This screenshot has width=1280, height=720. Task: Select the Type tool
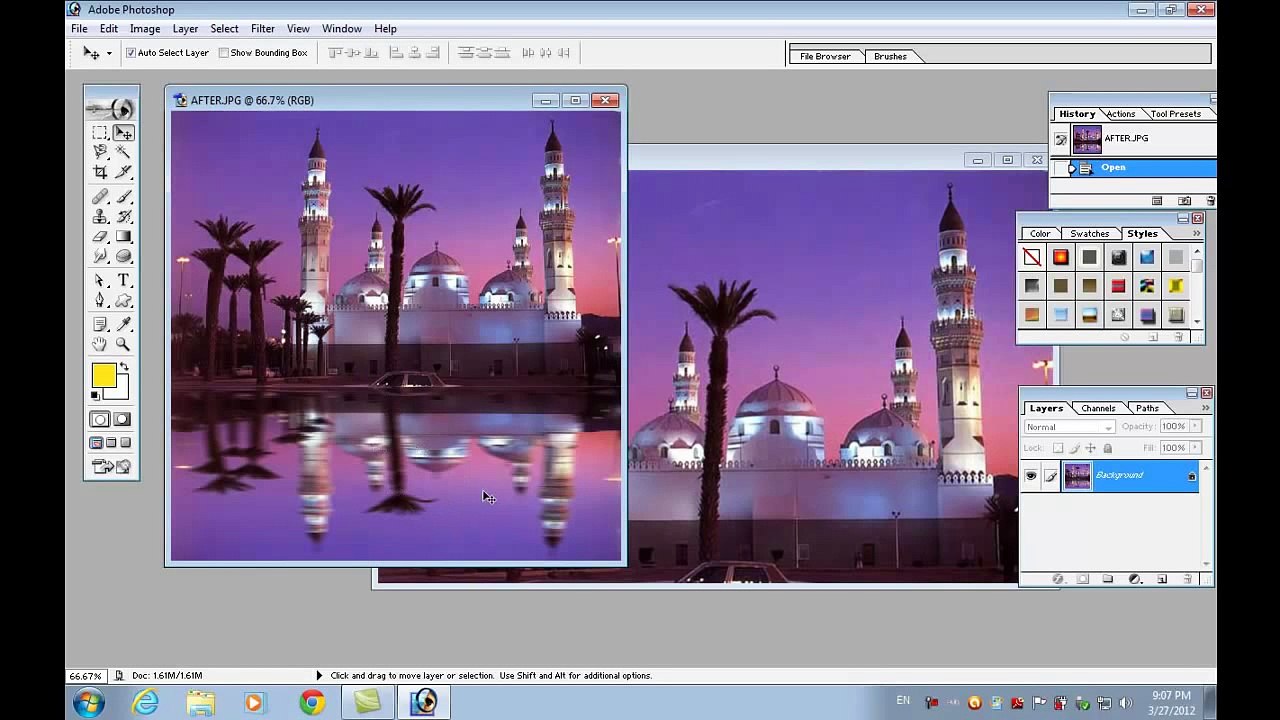coord(123,280)
